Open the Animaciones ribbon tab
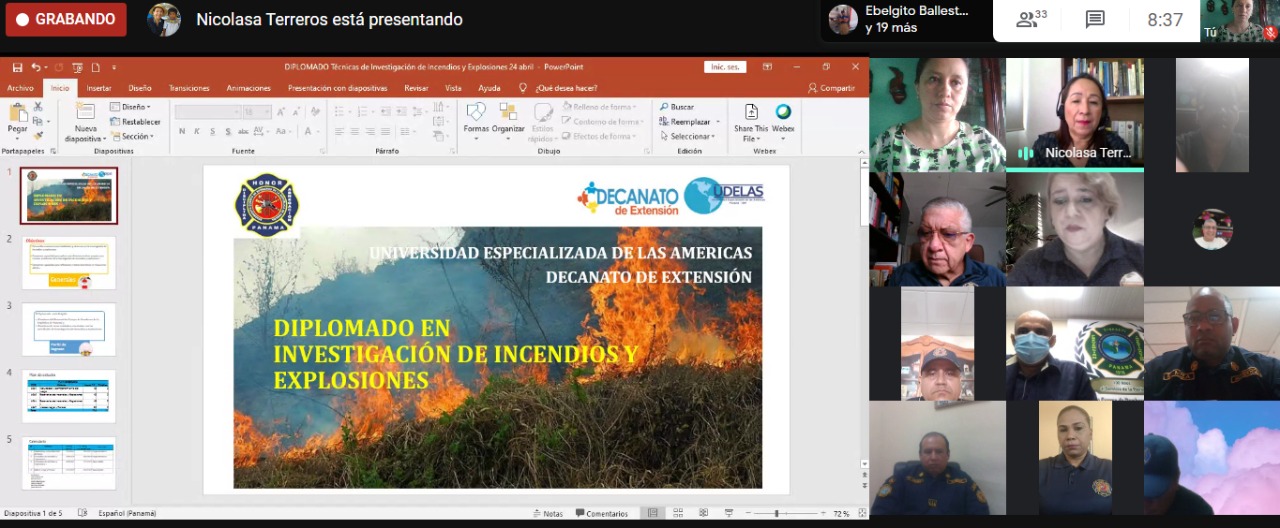Viewport: 1280px width, 528px height. pos(248,88)
